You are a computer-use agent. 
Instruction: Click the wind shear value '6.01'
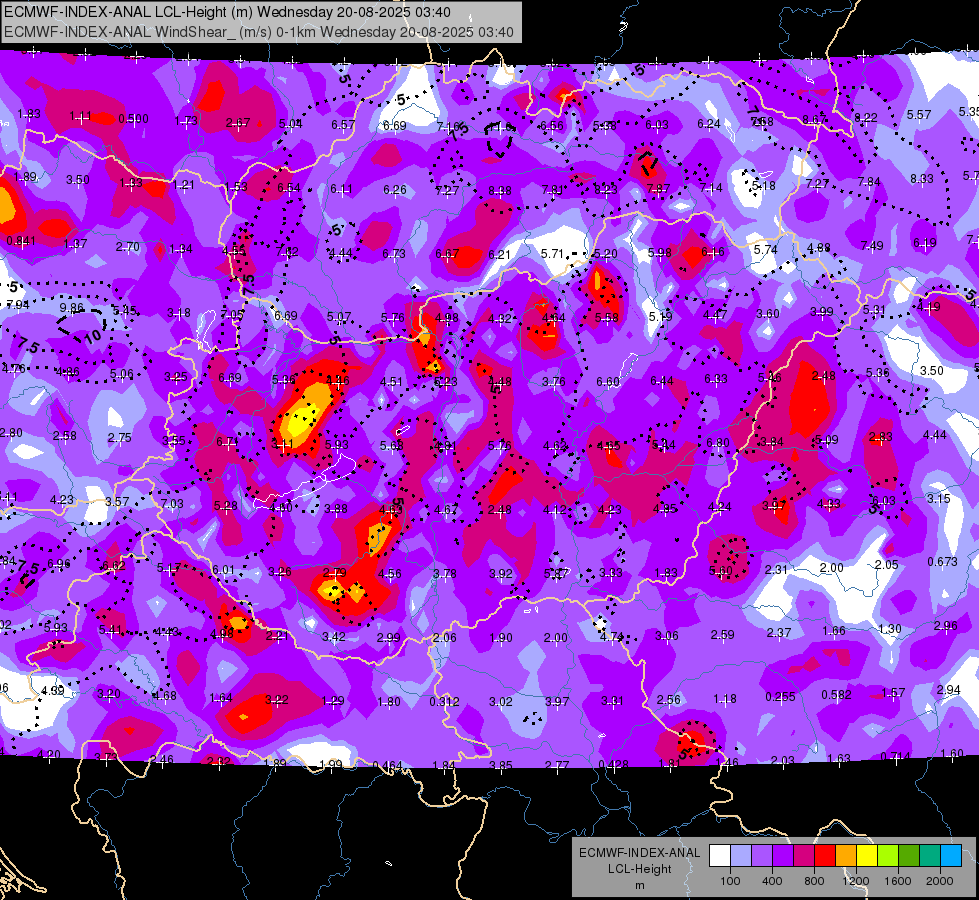(223, 570)
